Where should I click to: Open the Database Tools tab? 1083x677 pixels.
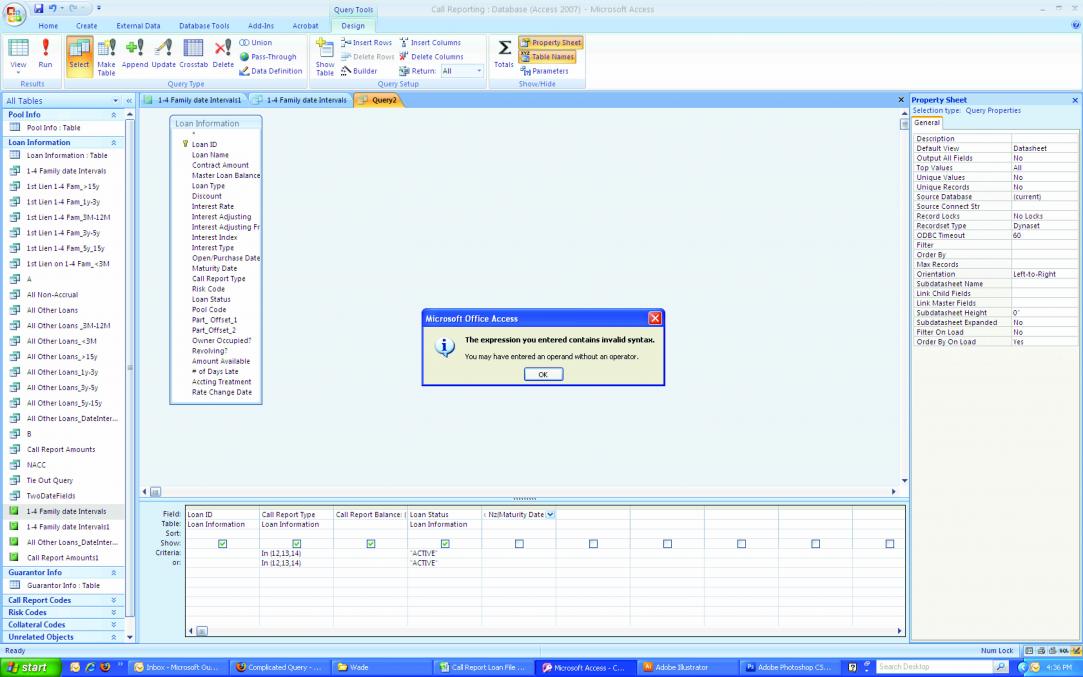[x=204, y=26]
